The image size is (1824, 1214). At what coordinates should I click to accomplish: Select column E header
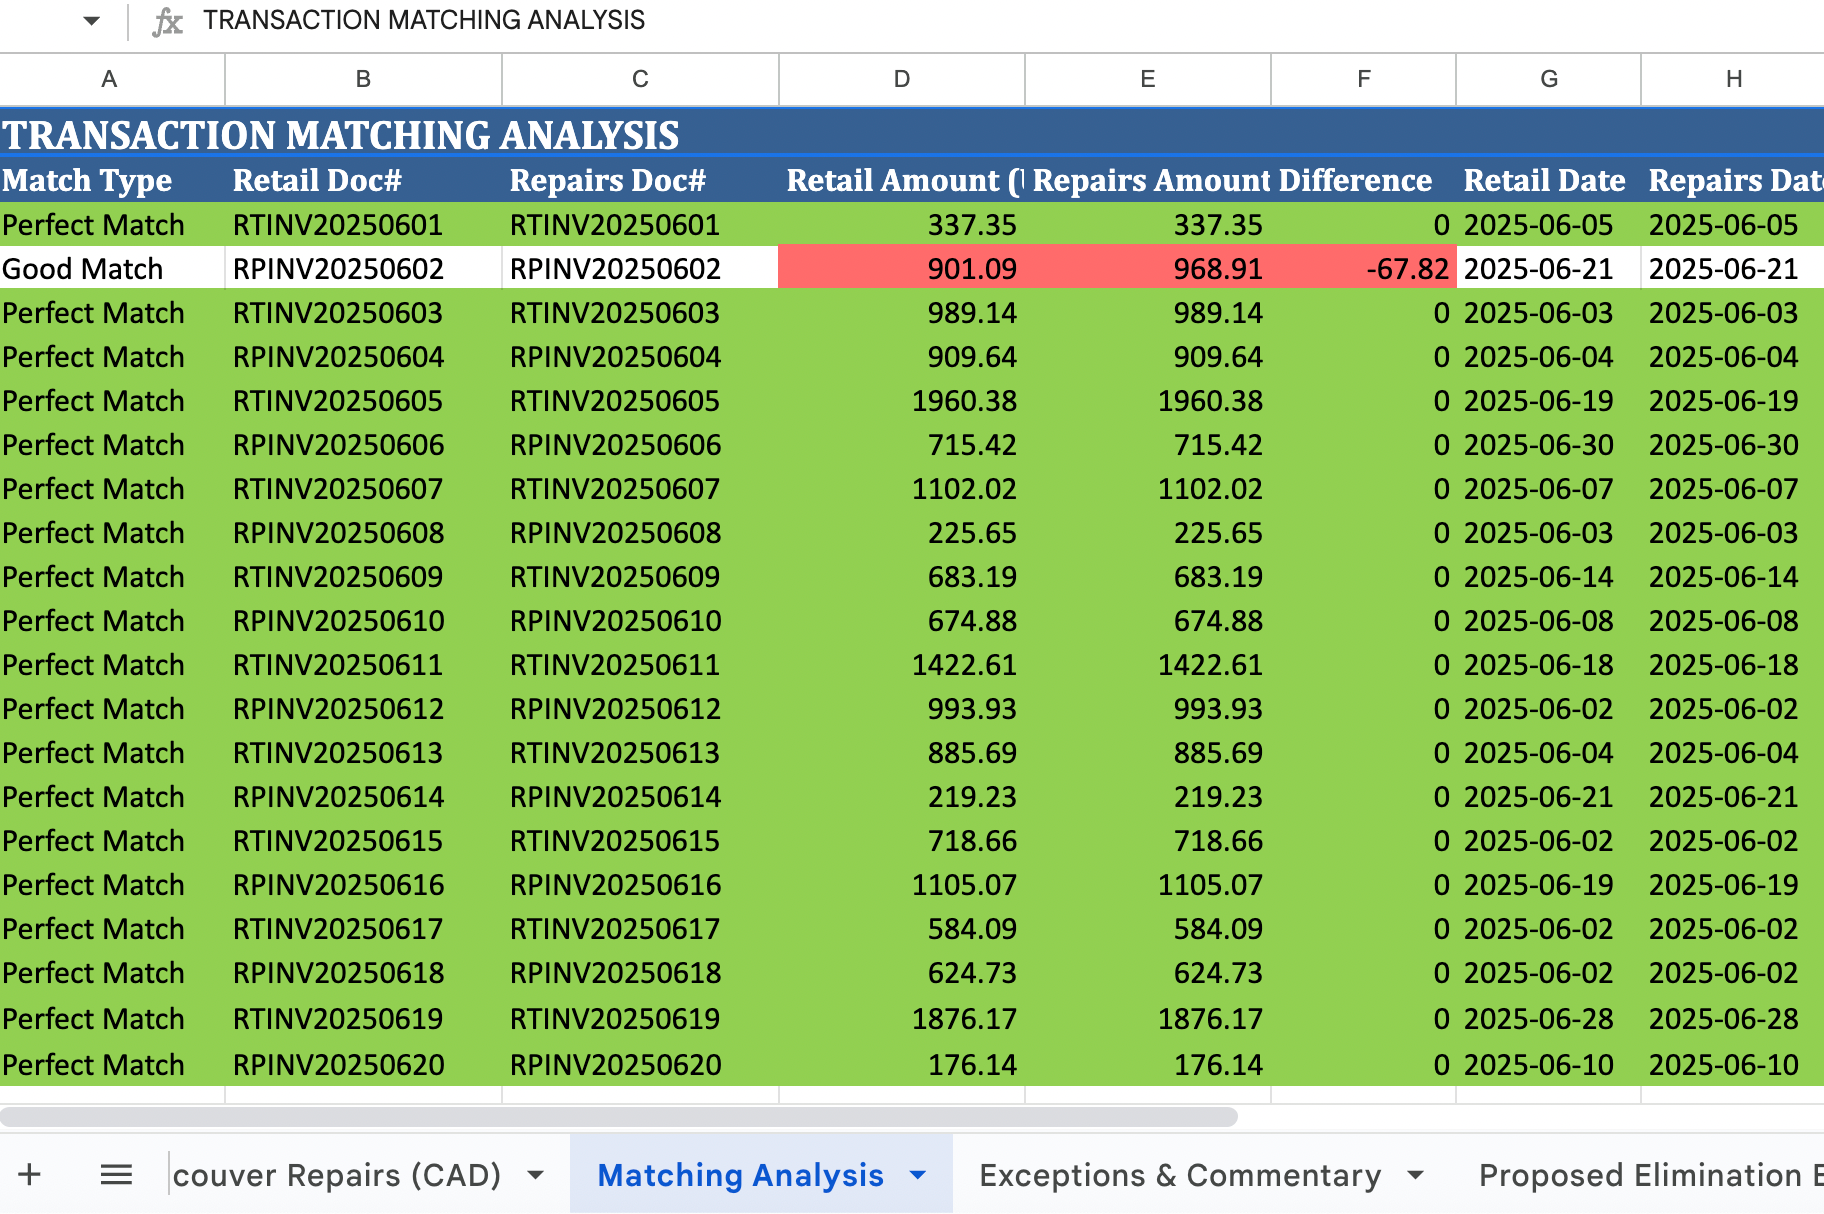pos(1148,79)
